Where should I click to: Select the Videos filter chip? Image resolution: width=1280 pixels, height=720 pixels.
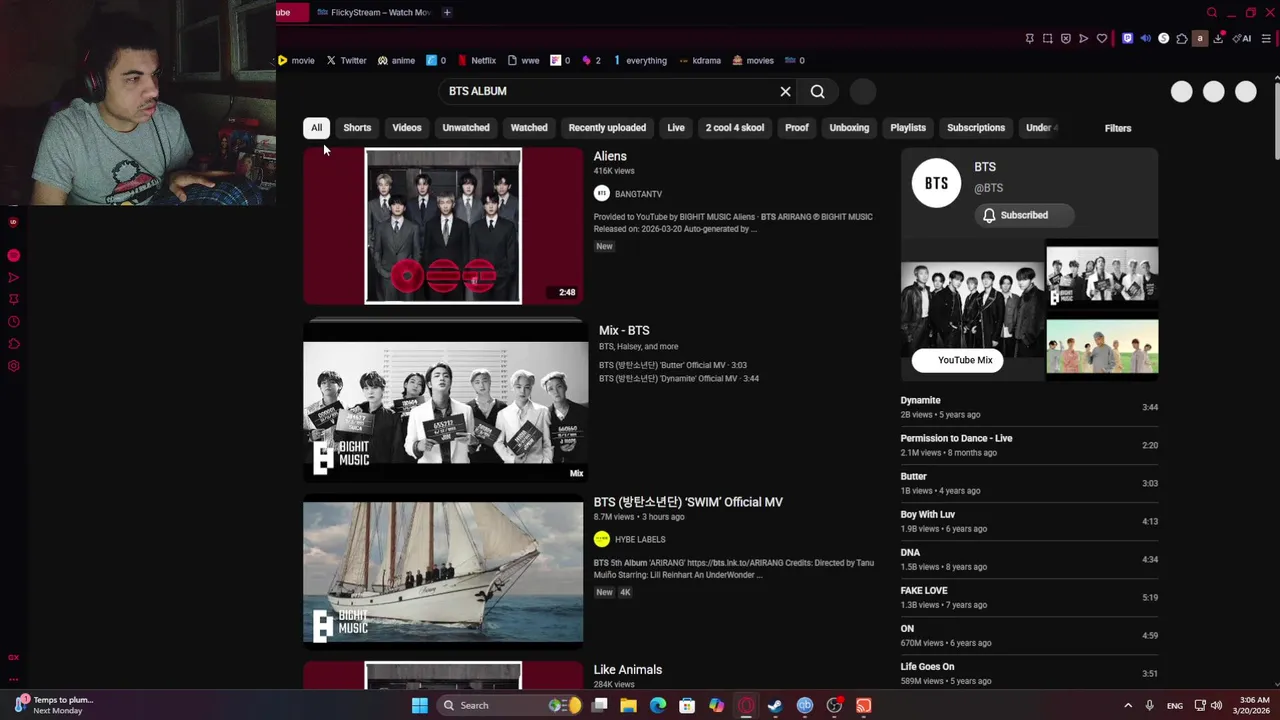407,128
